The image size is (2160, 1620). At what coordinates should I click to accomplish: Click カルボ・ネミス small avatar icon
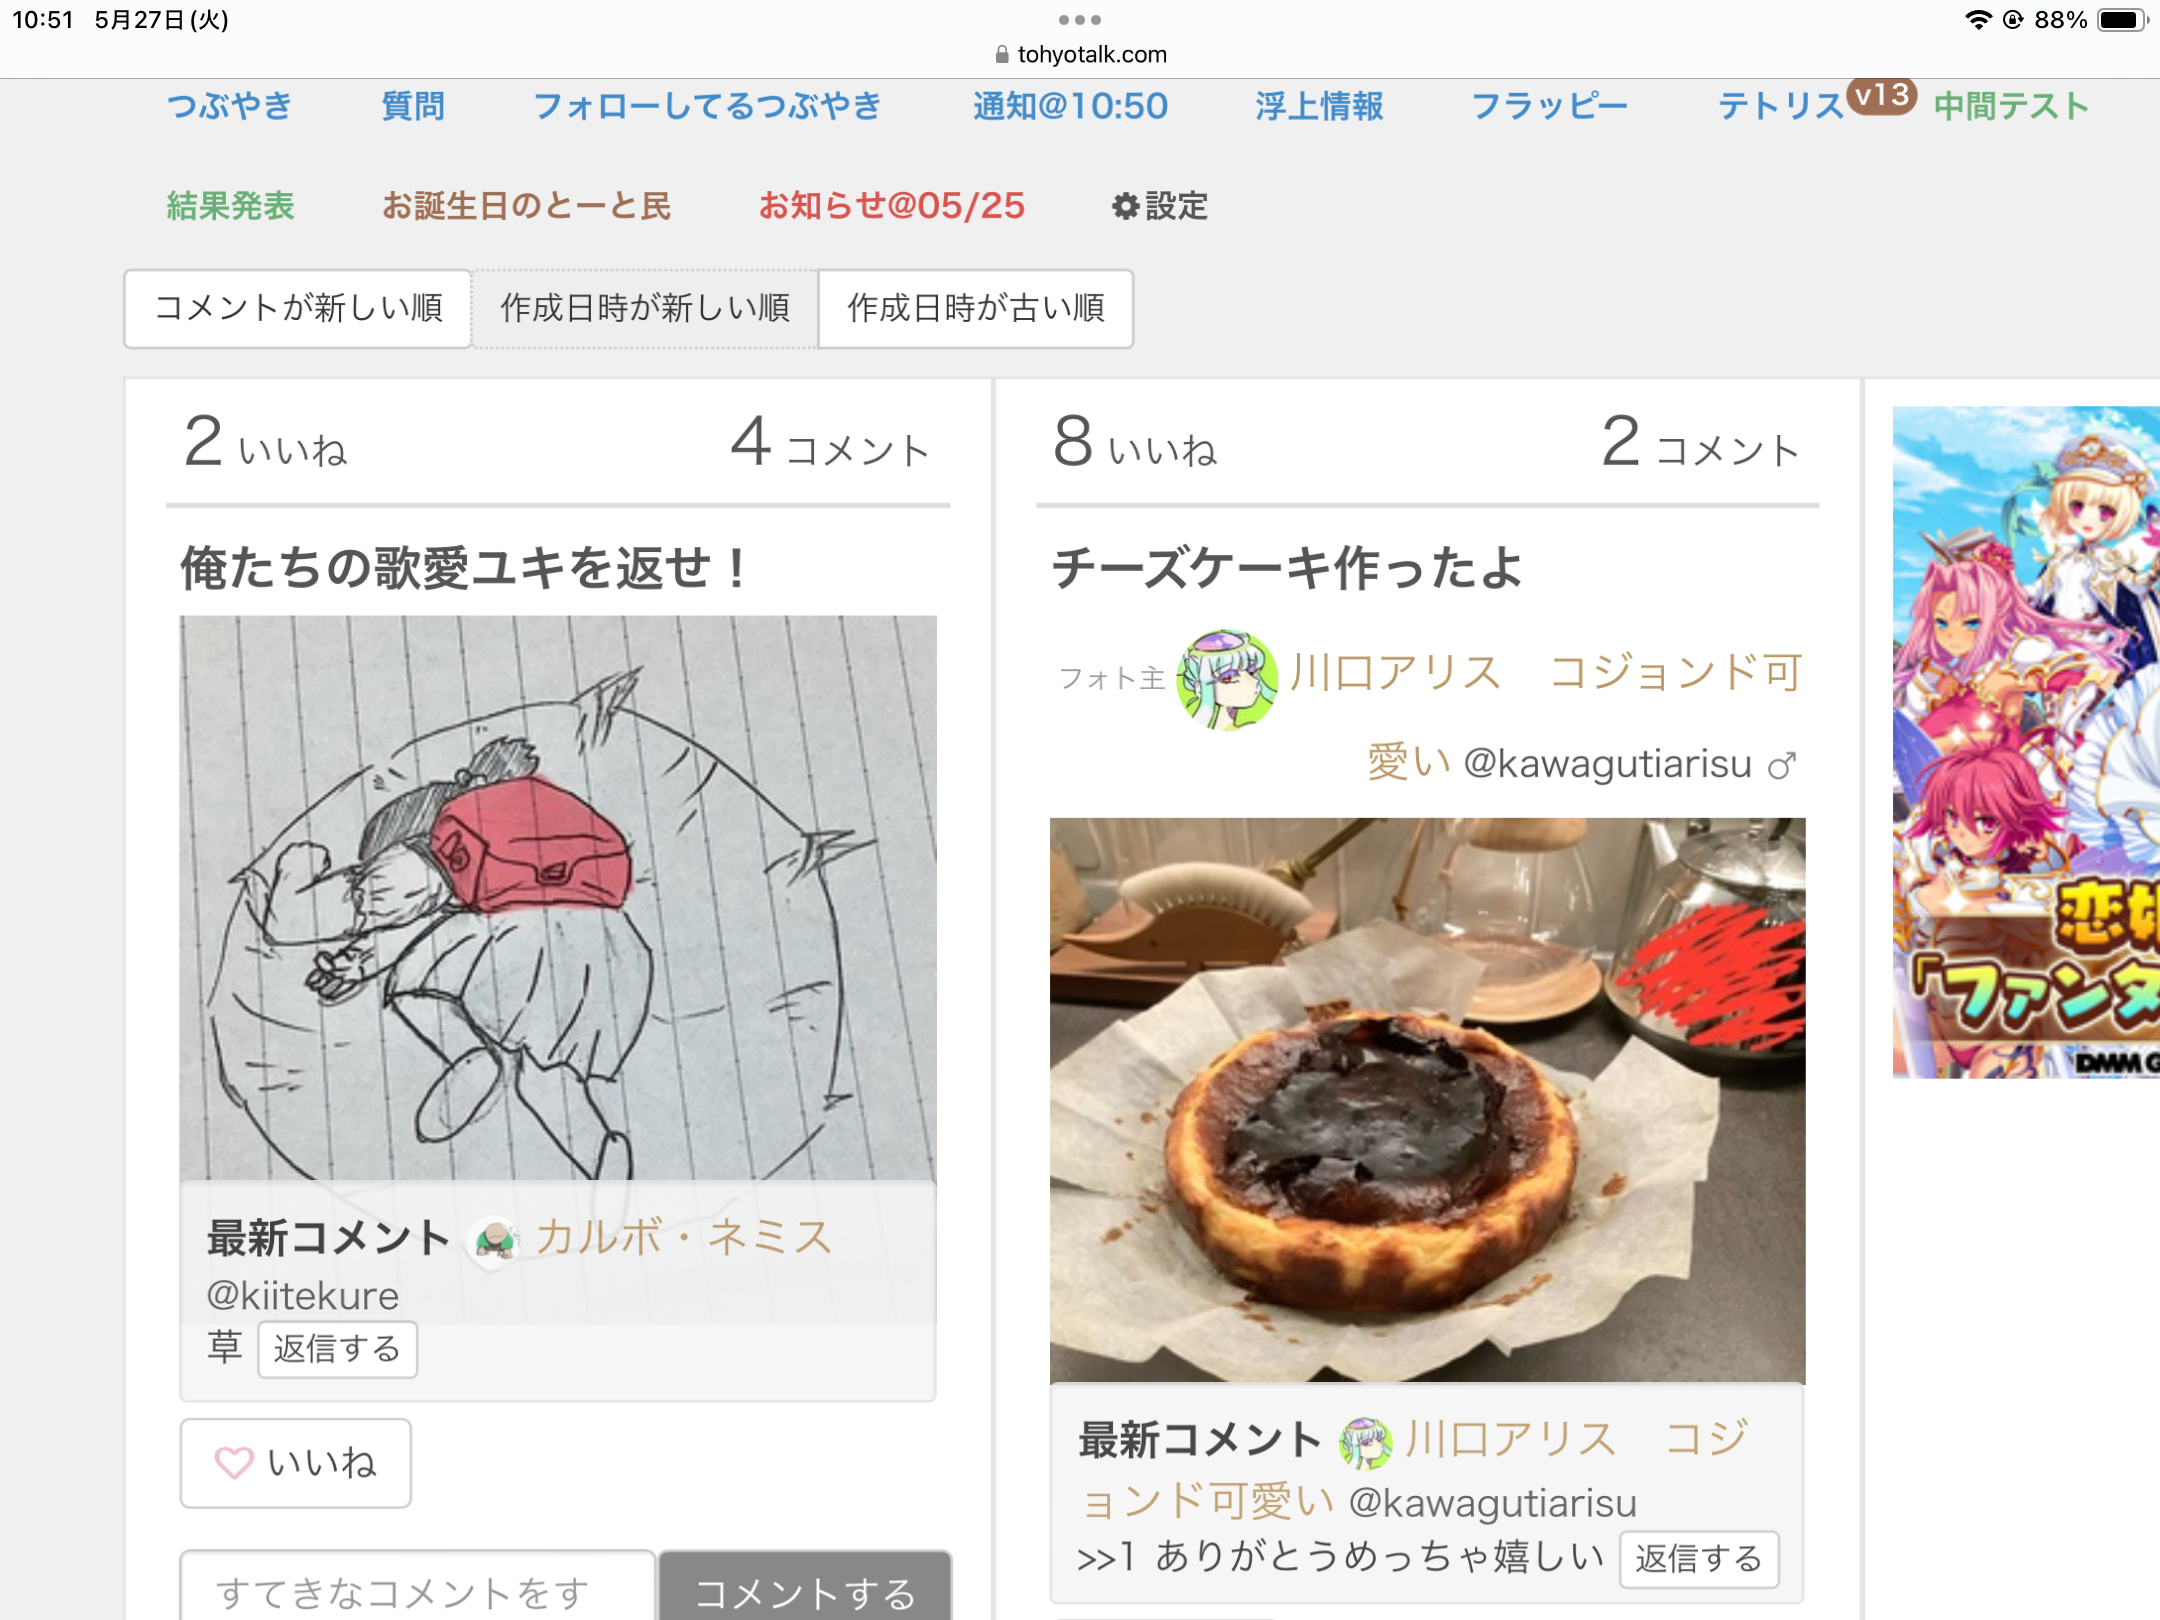pos(494,1242)
